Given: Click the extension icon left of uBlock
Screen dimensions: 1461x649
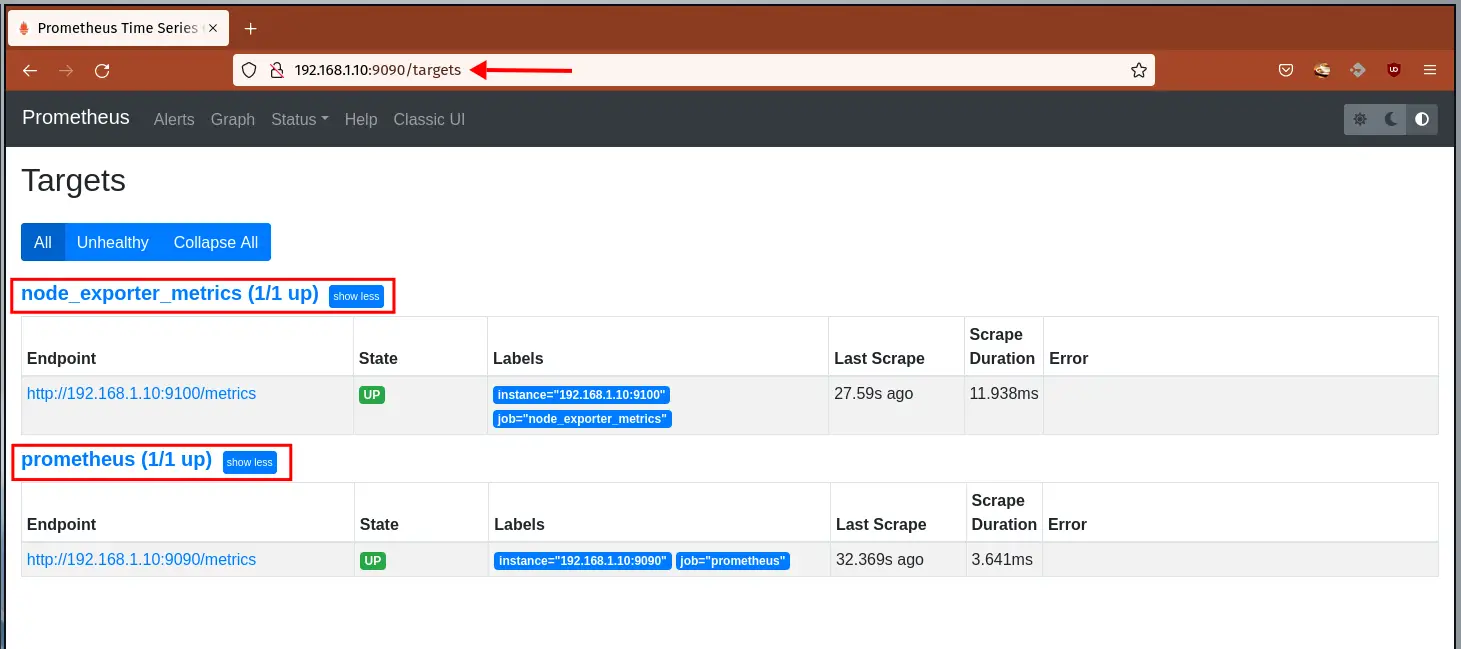Looking at the screenshot, I should pyautogui.click(x=1357, y=70).
